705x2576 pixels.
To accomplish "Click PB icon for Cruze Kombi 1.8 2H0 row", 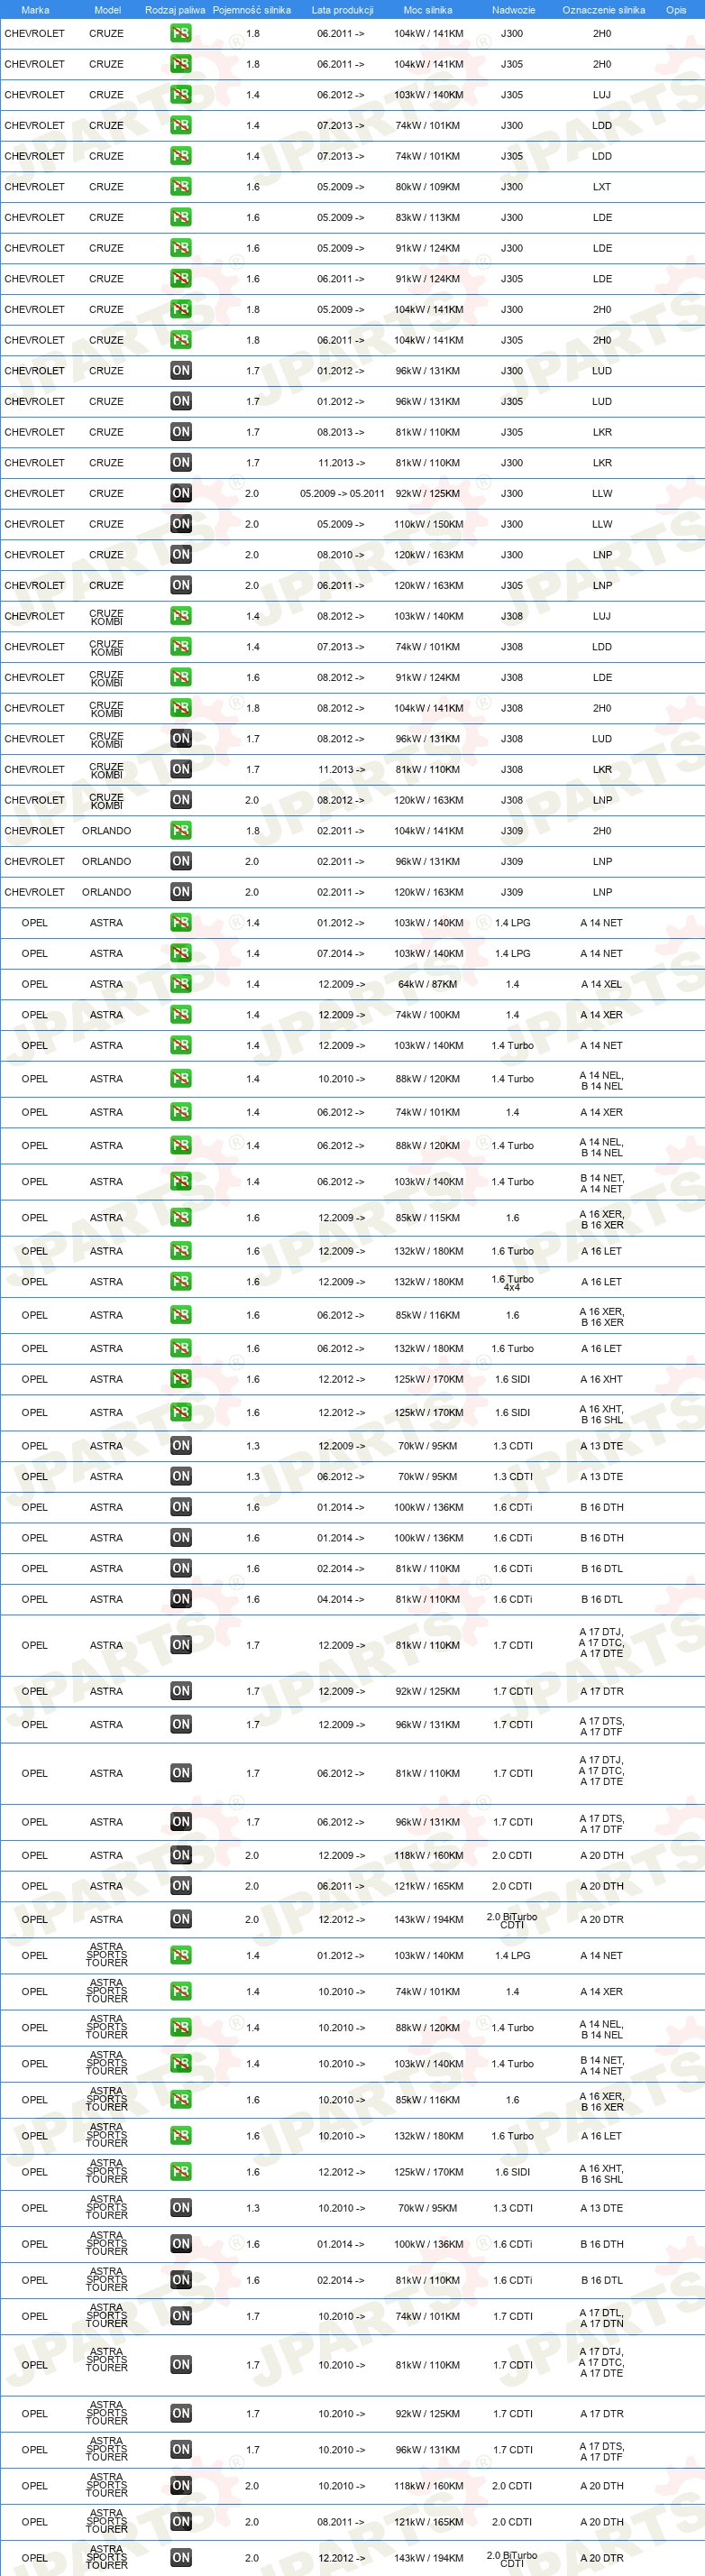I will point(180,708).
